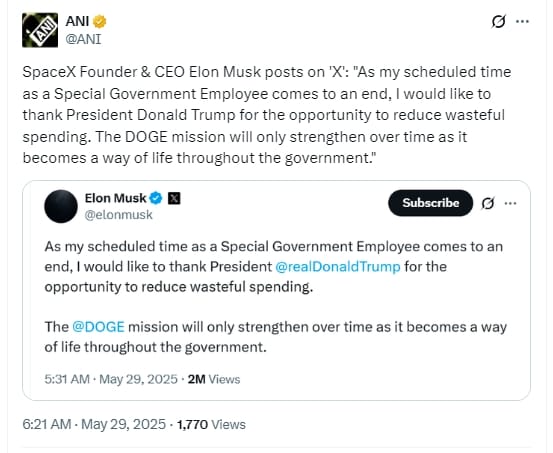Open the @elonmusk handle
553x453 pixels.
[x=118, y=215]
